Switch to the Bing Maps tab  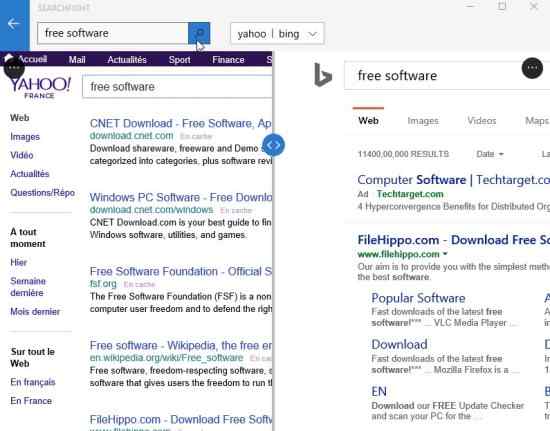point(537,121)
